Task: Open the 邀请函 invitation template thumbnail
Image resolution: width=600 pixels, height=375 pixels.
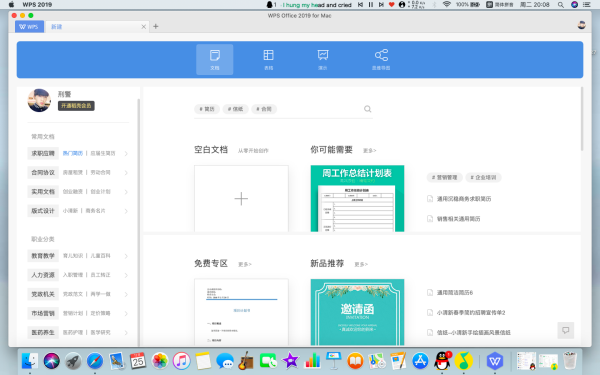Action: click(357, 312)
